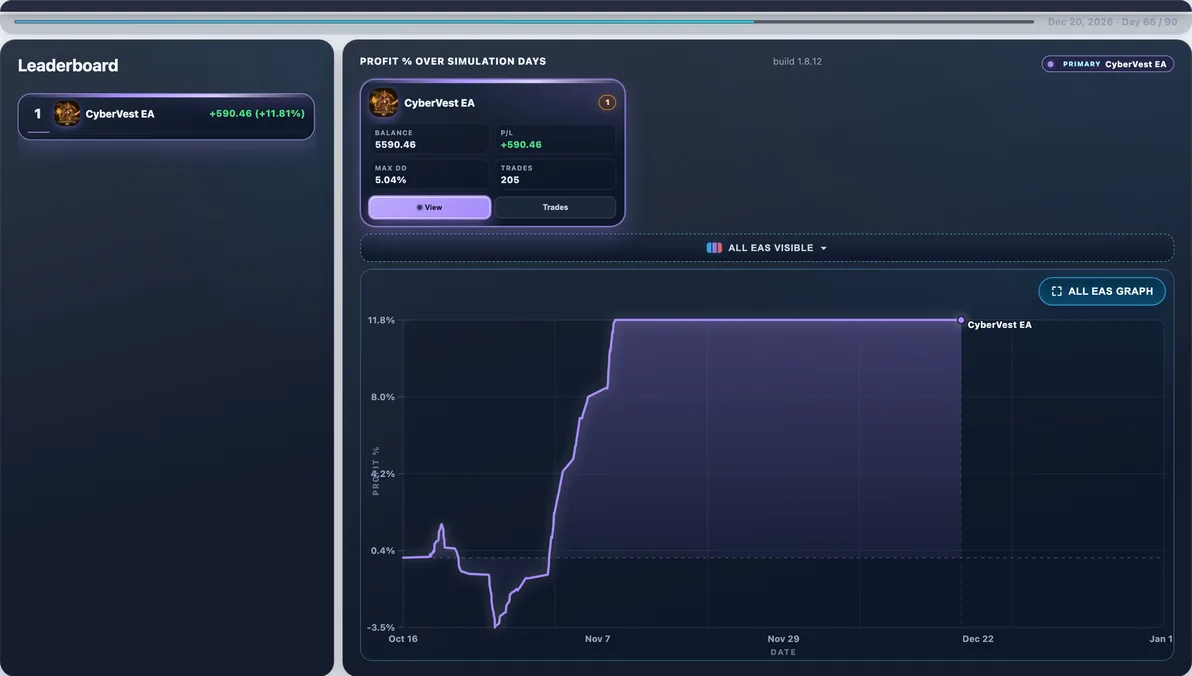Image resolution: width=1192 pixels, height=676 pixels.
Task: Click the CyberVest EA avatar in the stats card
Action: point(383,103)
